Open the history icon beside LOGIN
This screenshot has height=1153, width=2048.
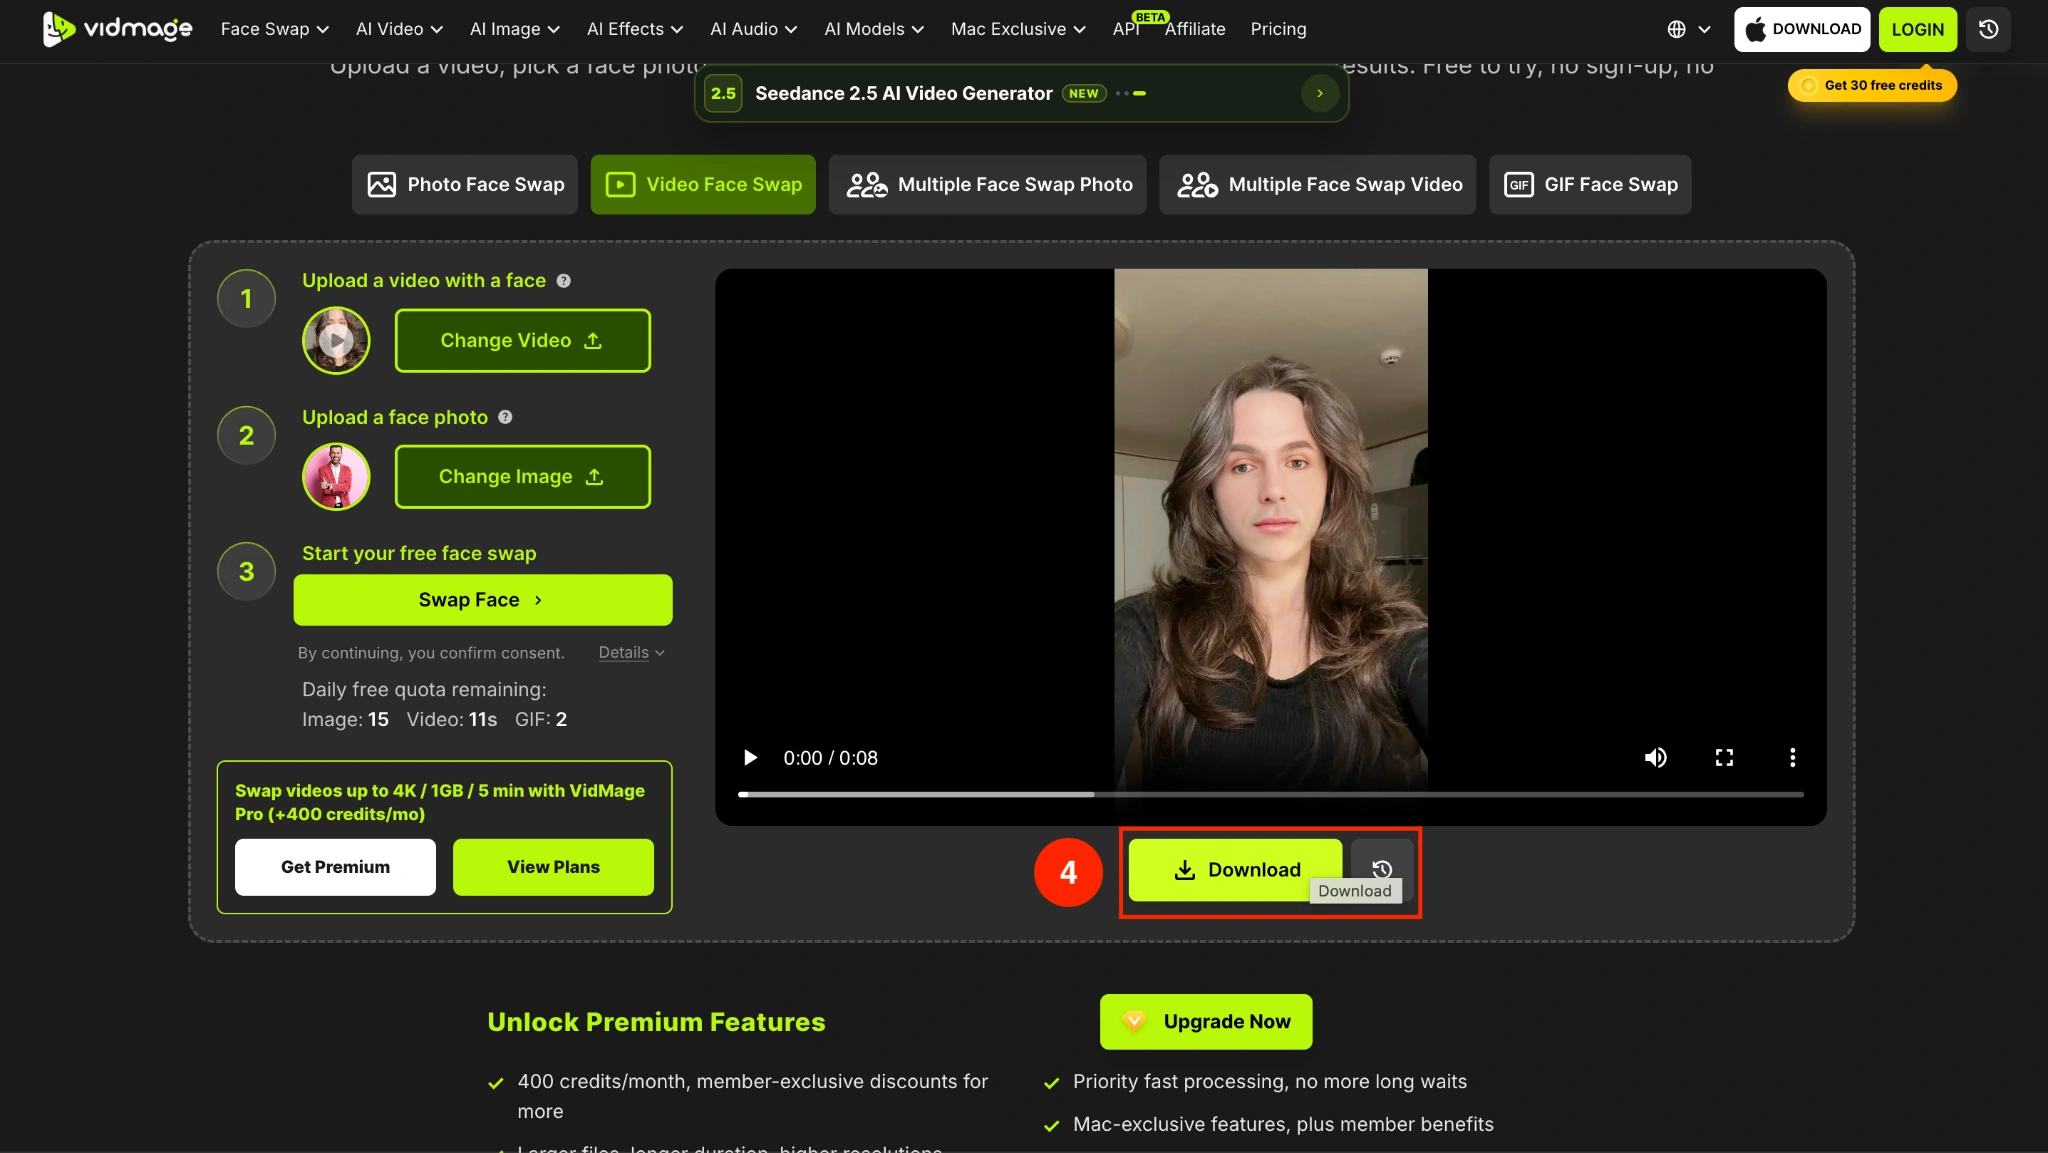pyautogui.click(x=1988, y=29)
